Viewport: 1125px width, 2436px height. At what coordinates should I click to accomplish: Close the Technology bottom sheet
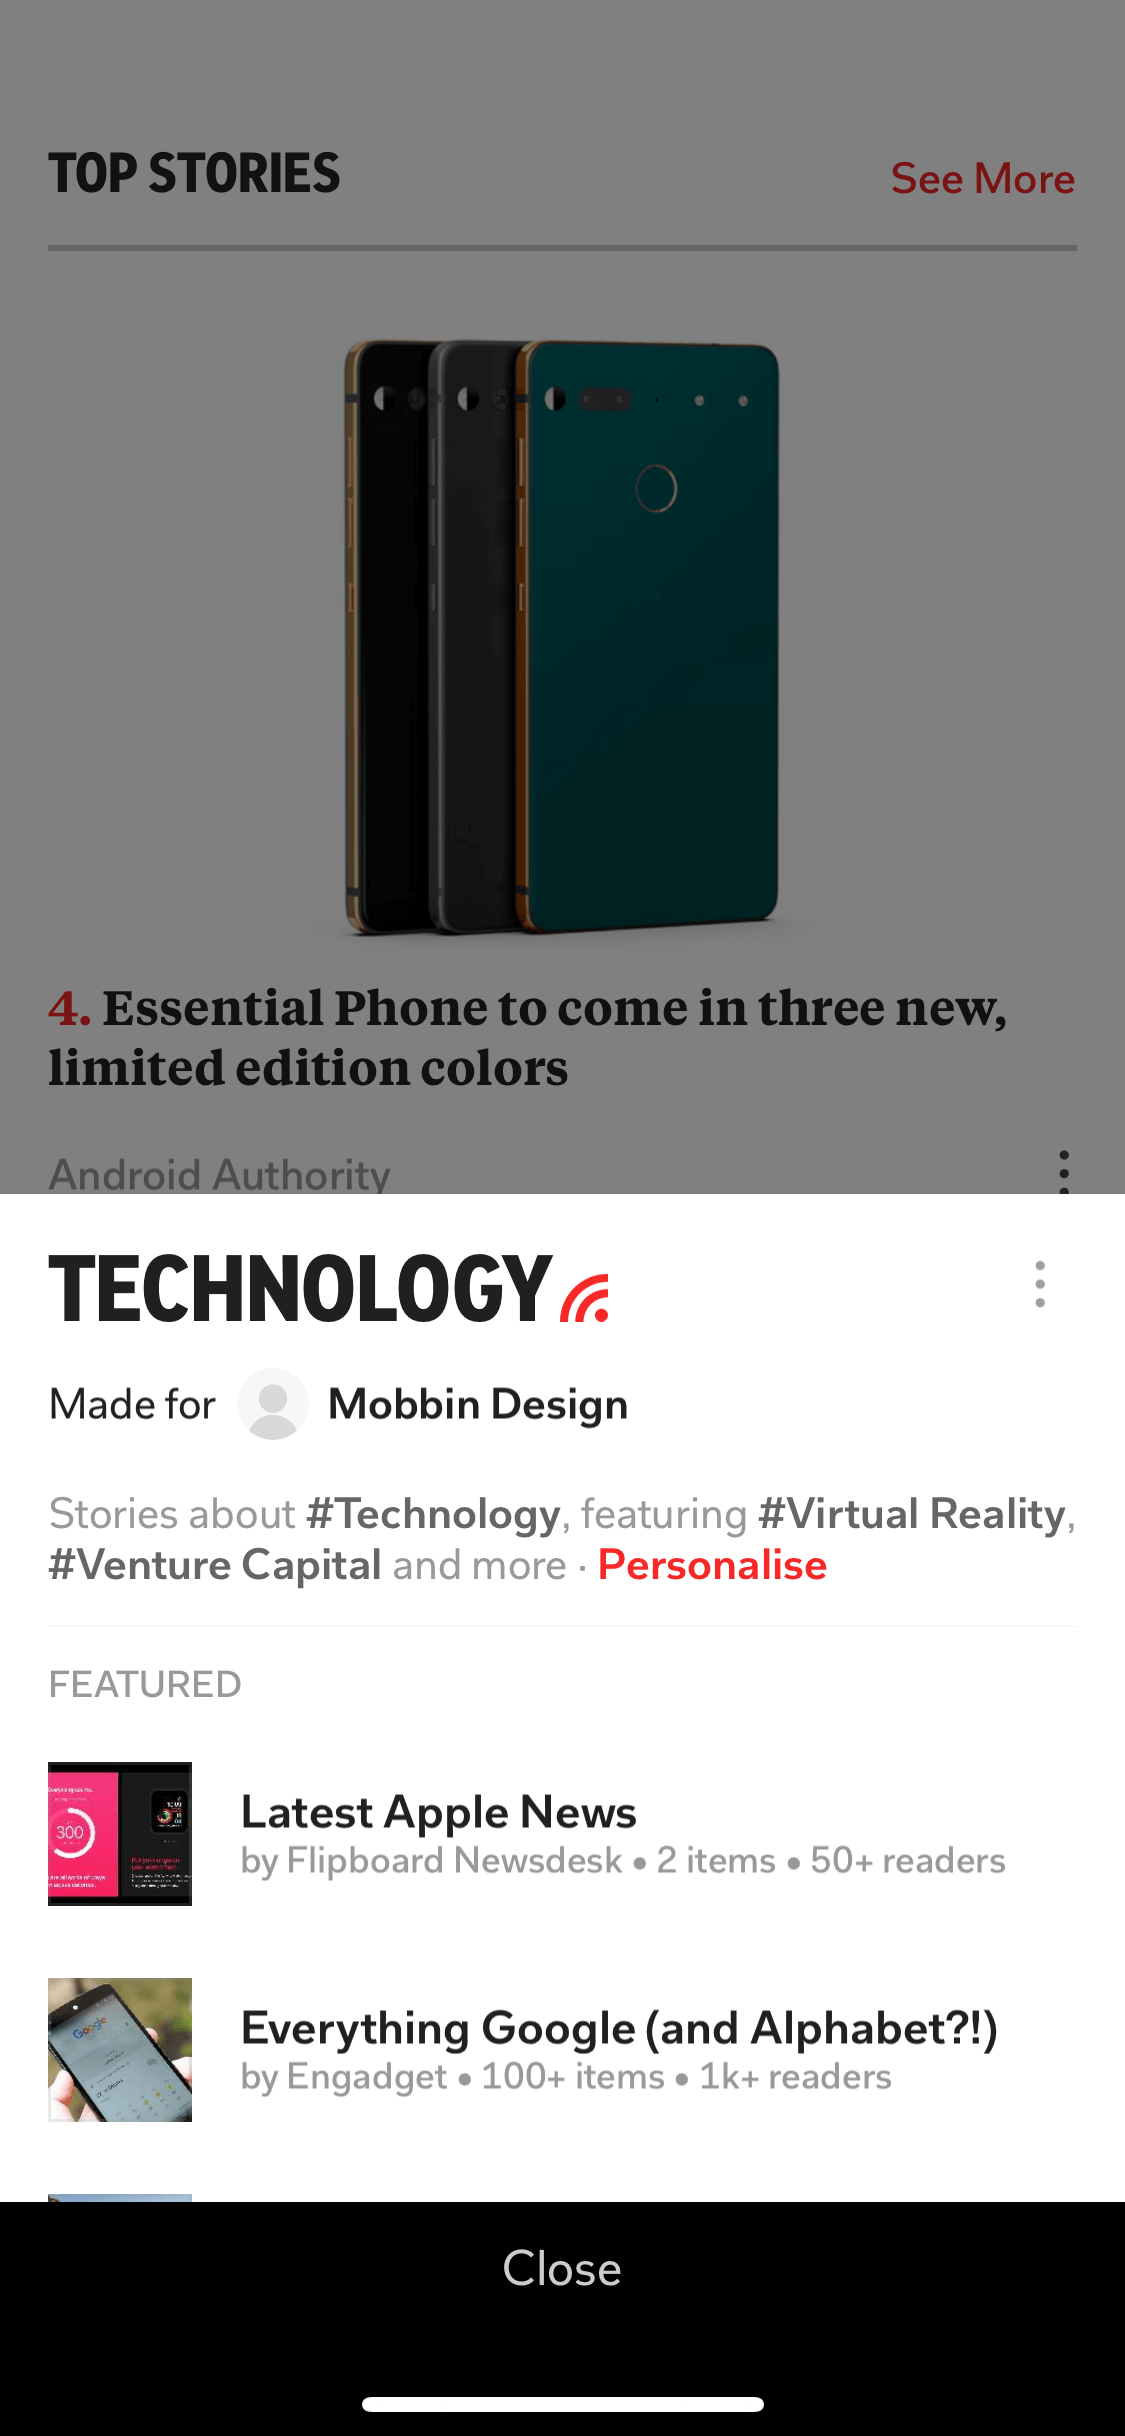562,2268
